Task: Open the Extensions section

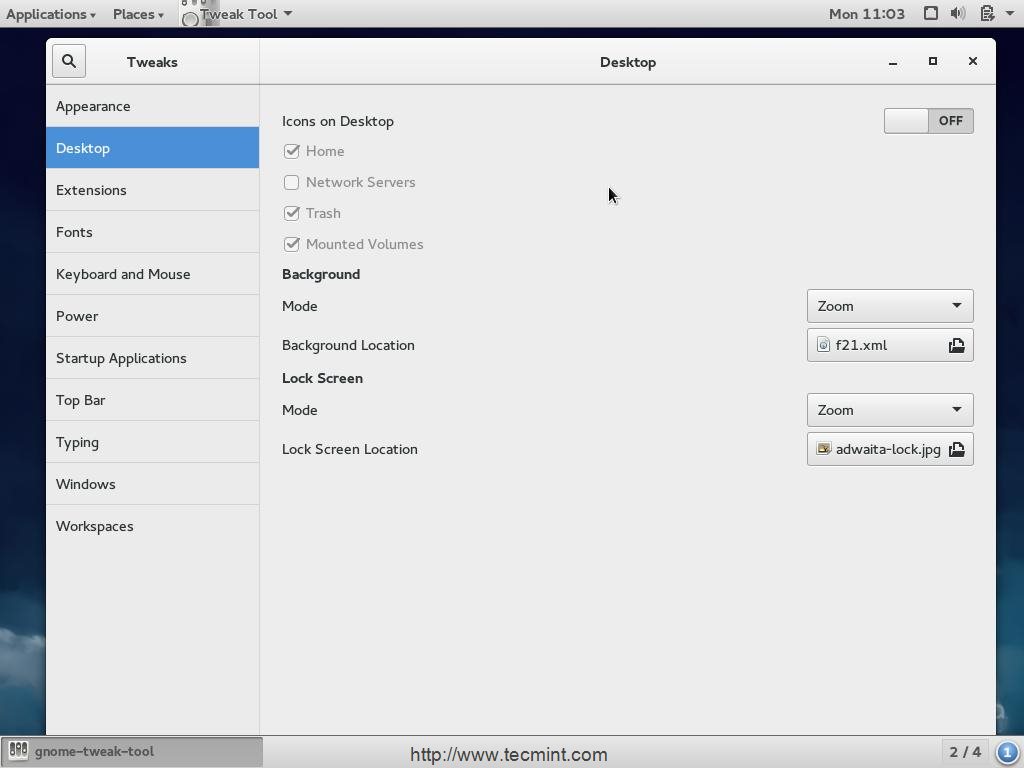Action: [x=152, y=190]
